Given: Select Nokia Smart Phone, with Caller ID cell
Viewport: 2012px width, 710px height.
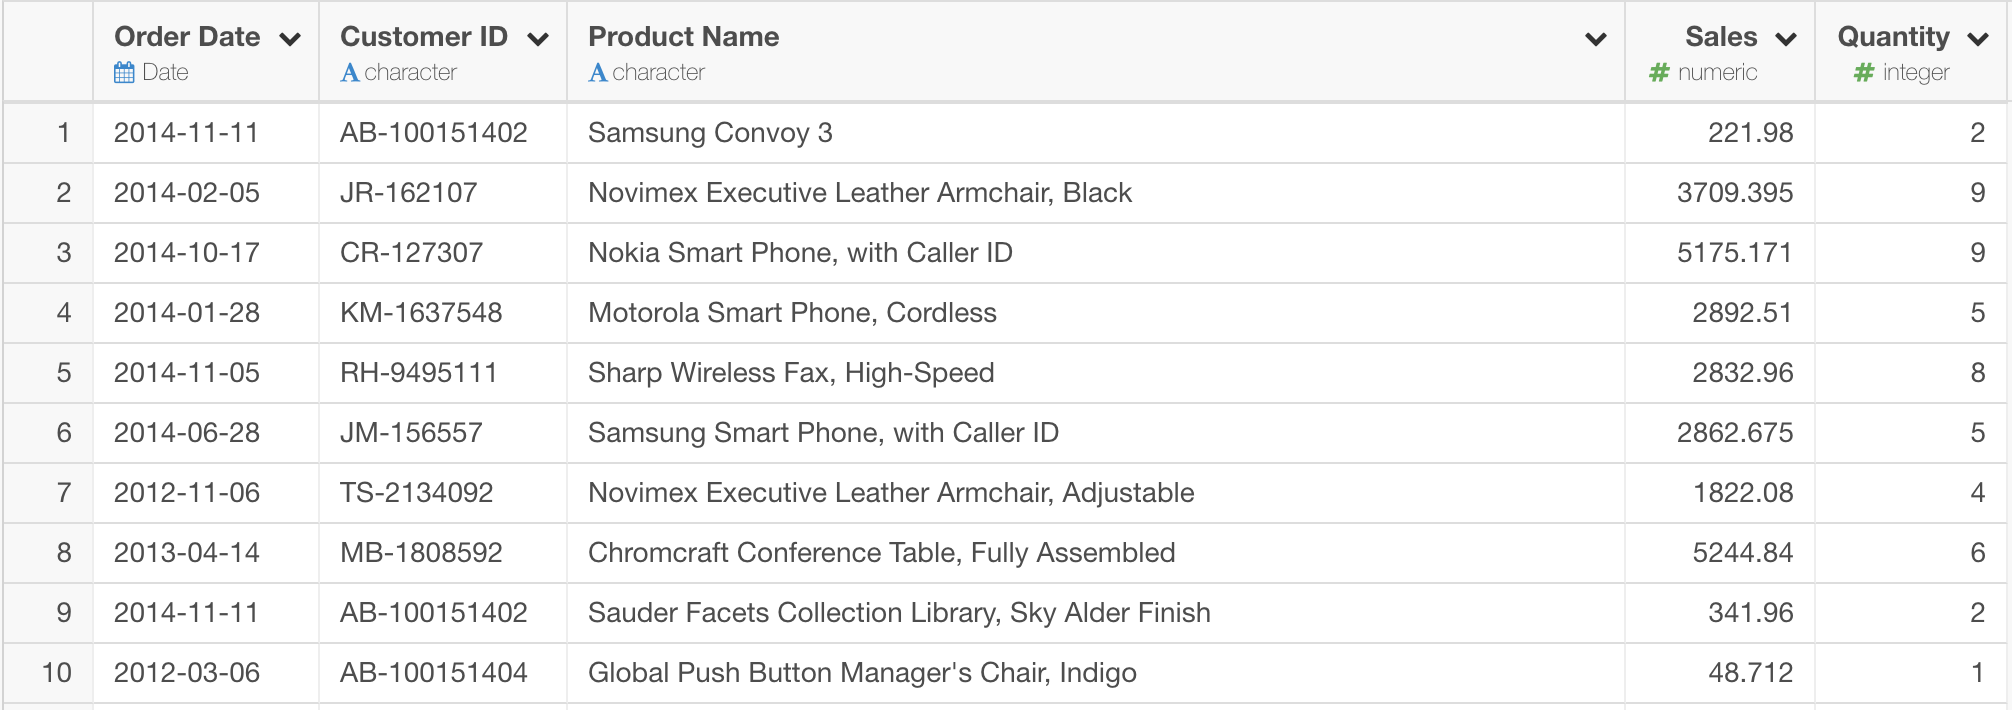Looking at the screenshot, I should tap(1096, 252).
